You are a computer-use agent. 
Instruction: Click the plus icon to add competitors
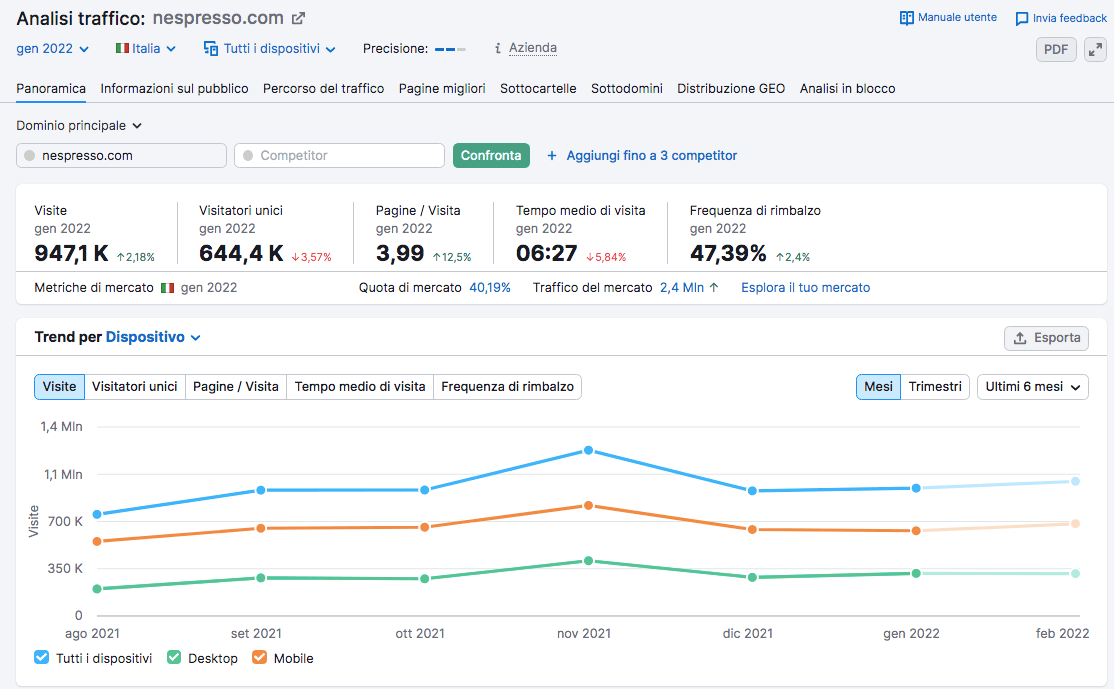click(x=552, y=156)
